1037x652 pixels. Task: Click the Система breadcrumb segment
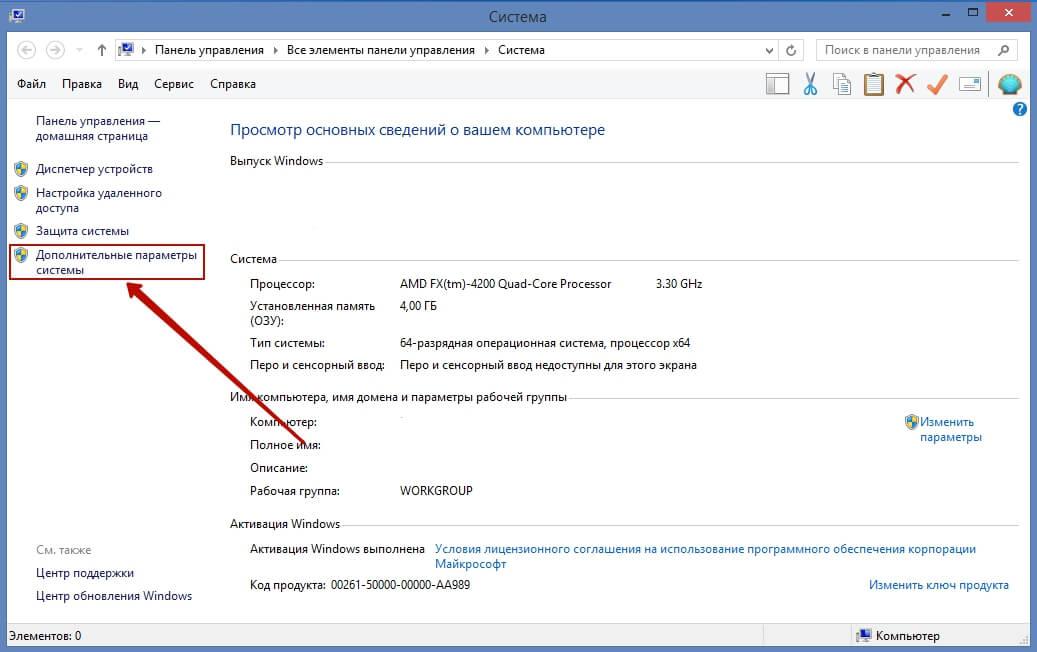[521, 50]
